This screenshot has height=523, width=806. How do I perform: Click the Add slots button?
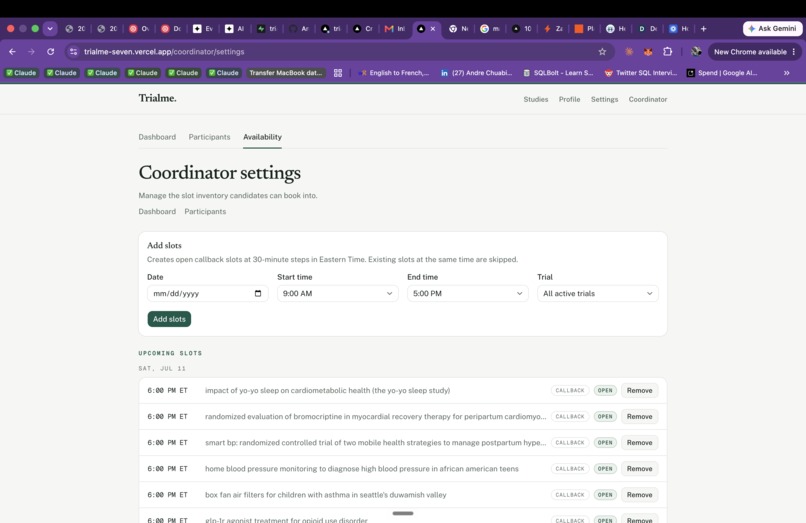169,319
